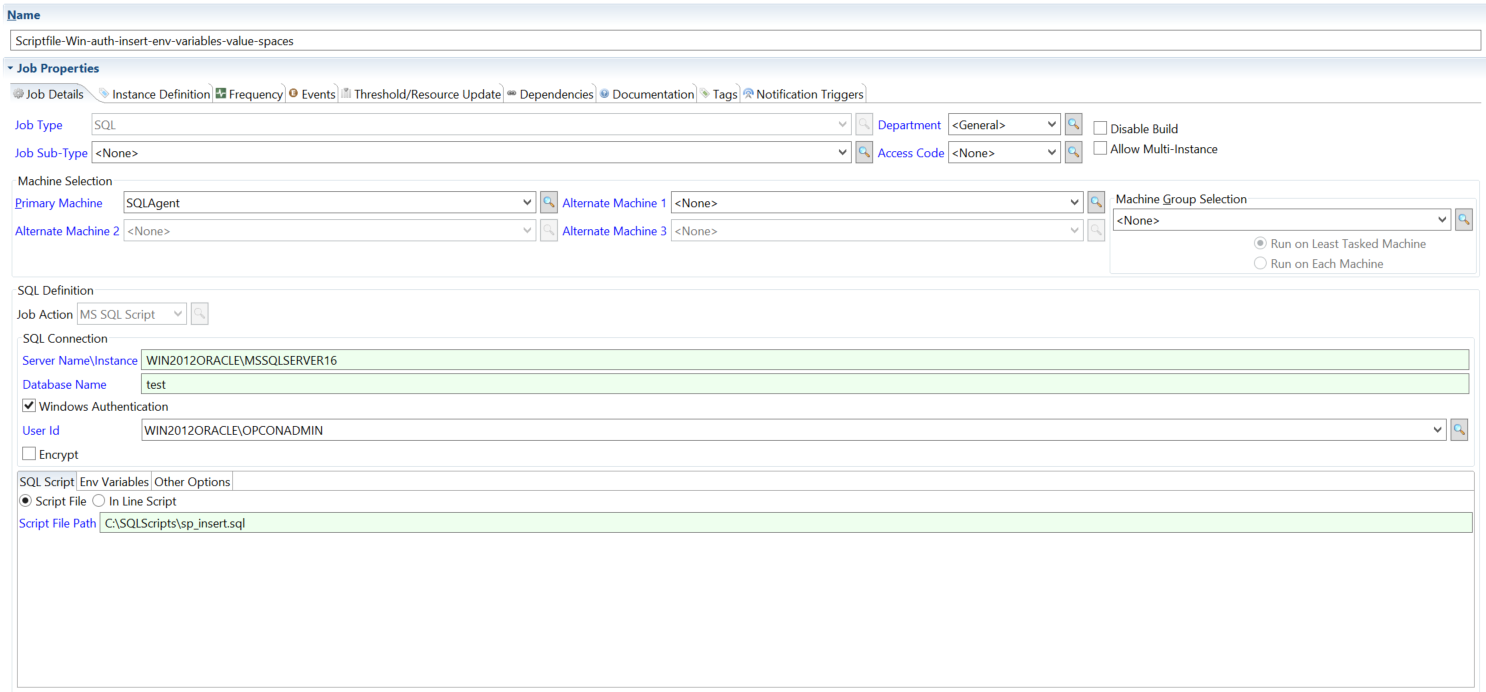Choose the In Line Script option
Screen dimensions: 1486x692
99,501
